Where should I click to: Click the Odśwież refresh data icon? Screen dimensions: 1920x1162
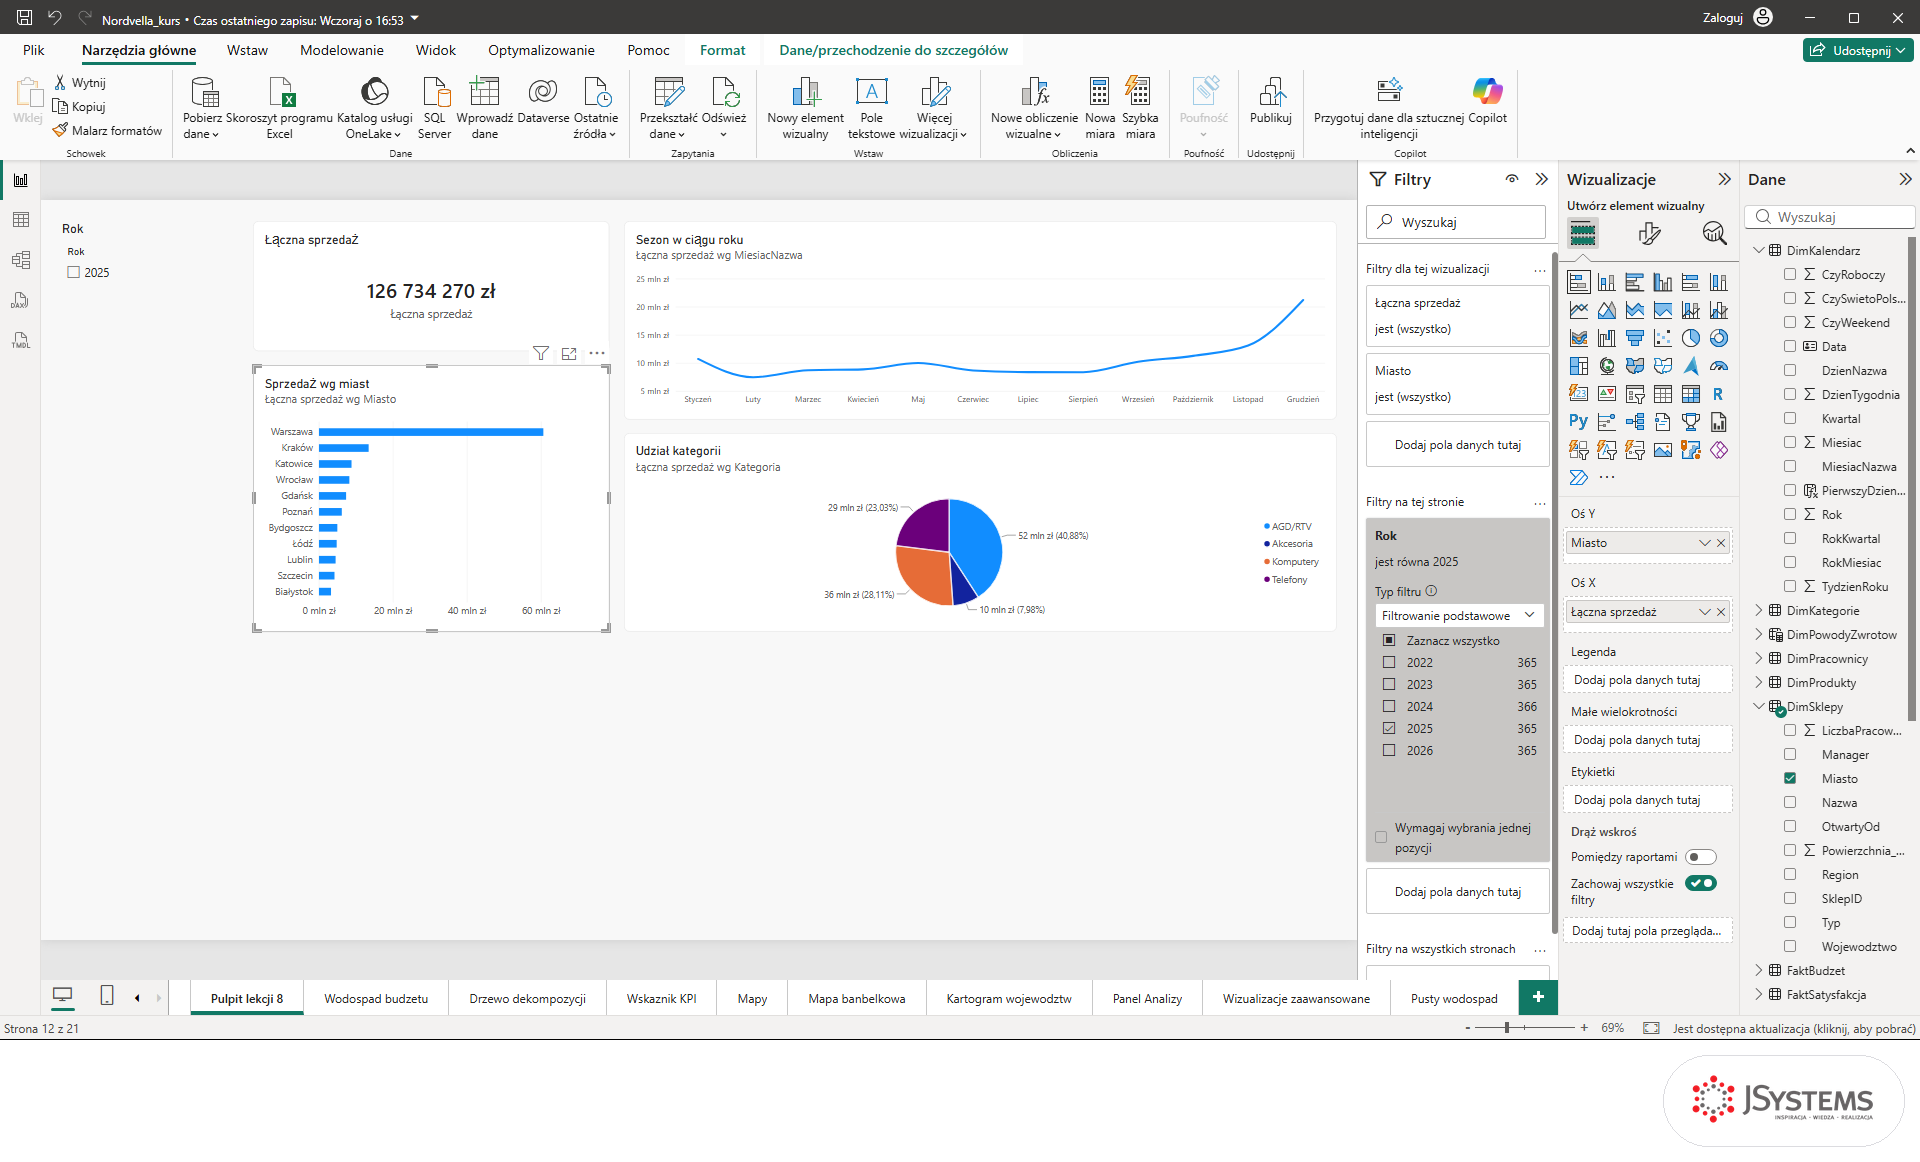coord(724,92)
